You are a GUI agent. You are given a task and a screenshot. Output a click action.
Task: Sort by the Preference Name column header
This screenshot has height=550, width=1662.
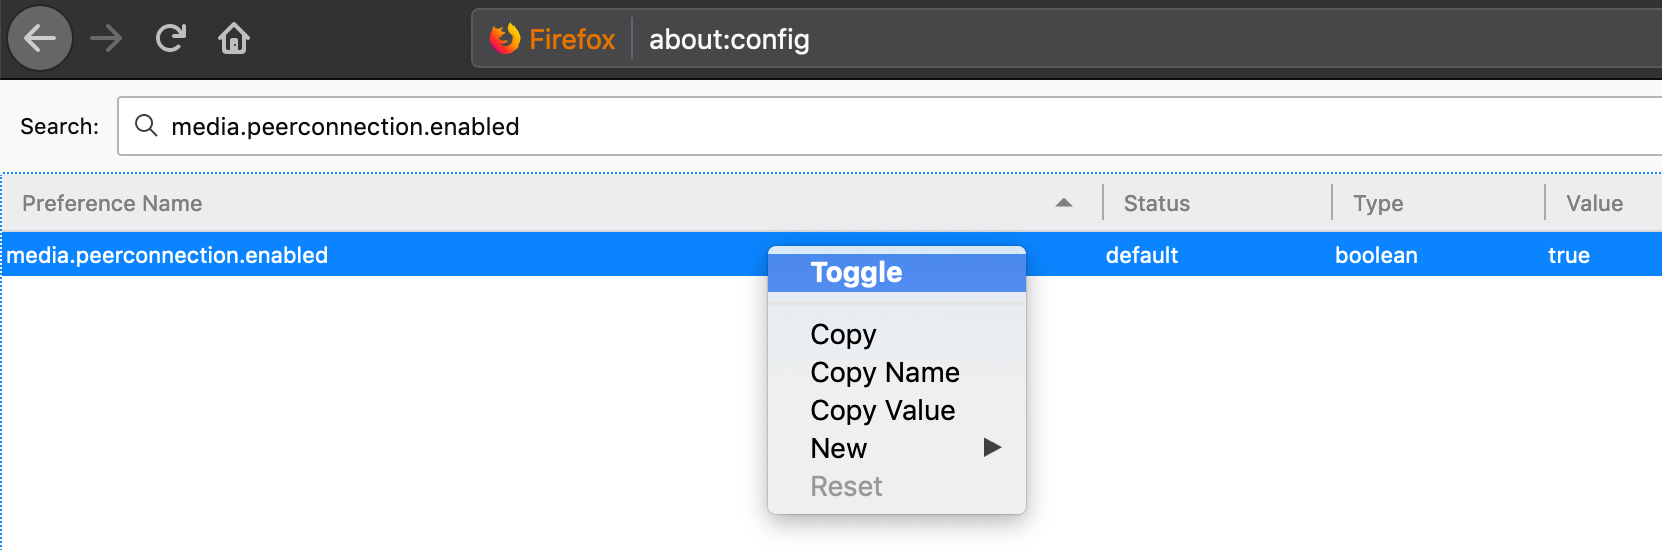[112, 203]
